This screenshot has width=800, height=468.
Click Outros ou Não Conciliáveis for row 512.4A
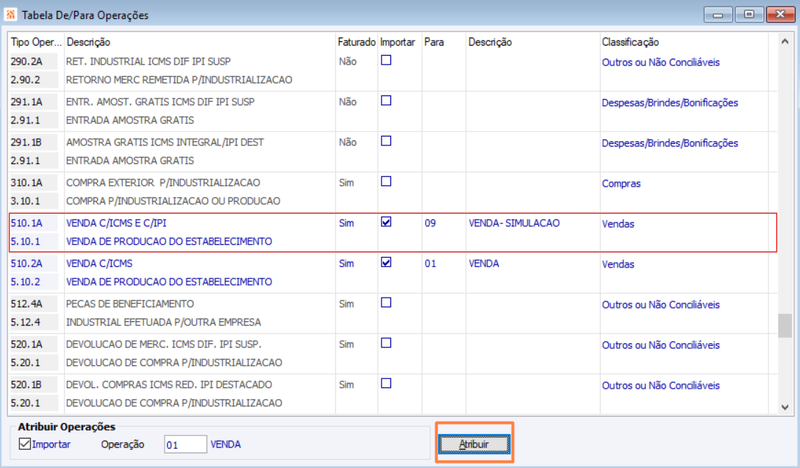tap(661, 305)
